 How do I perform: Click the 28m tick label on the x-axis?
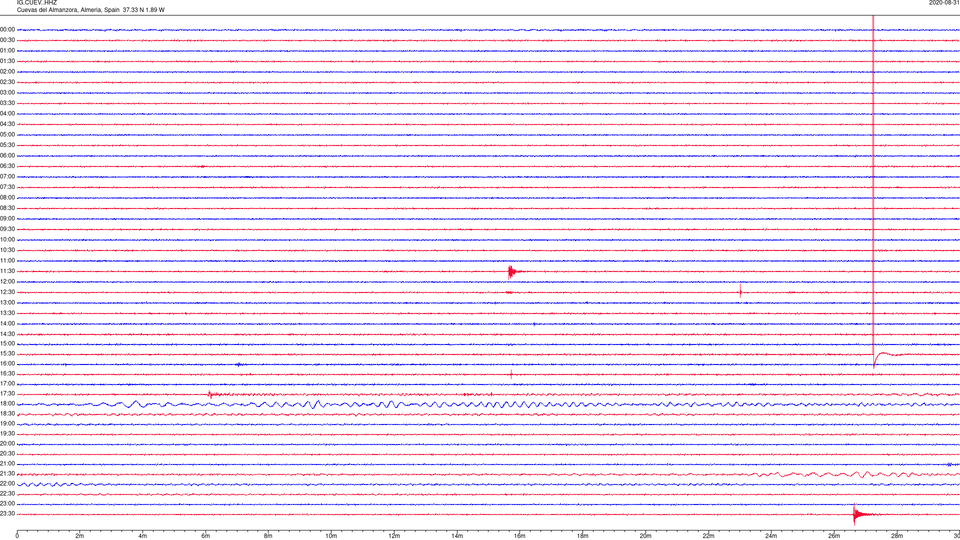pos(897,536)
